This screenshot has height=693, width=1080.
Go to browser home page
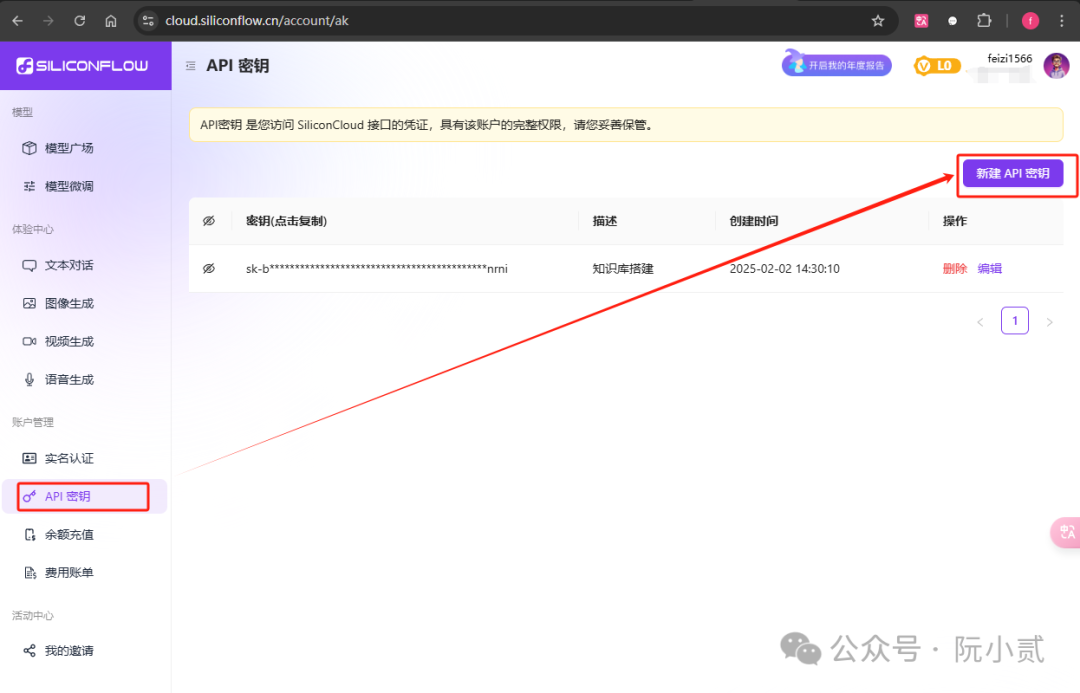pos(111,21)
